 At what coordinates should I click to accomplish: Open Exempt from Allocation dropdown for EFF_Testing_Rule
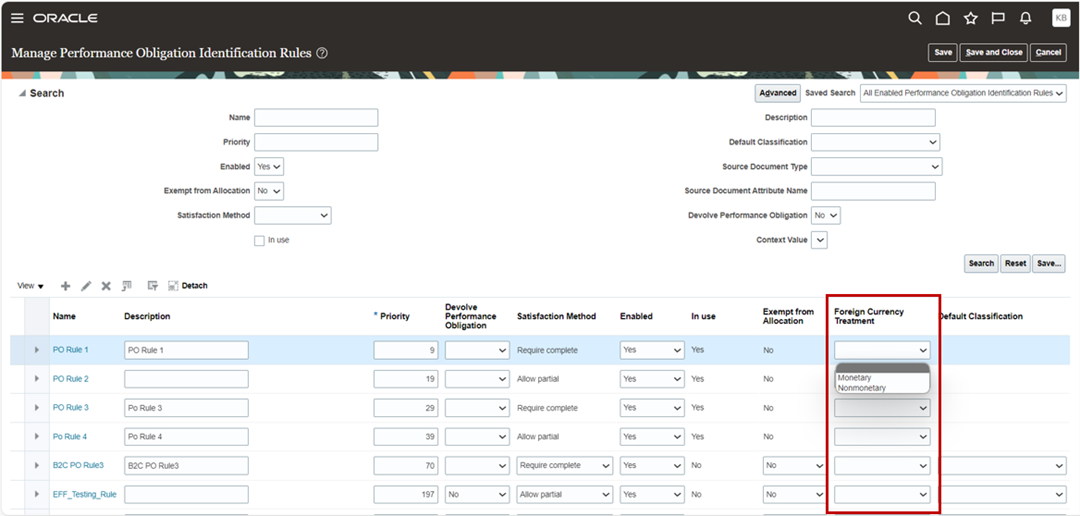793,494
